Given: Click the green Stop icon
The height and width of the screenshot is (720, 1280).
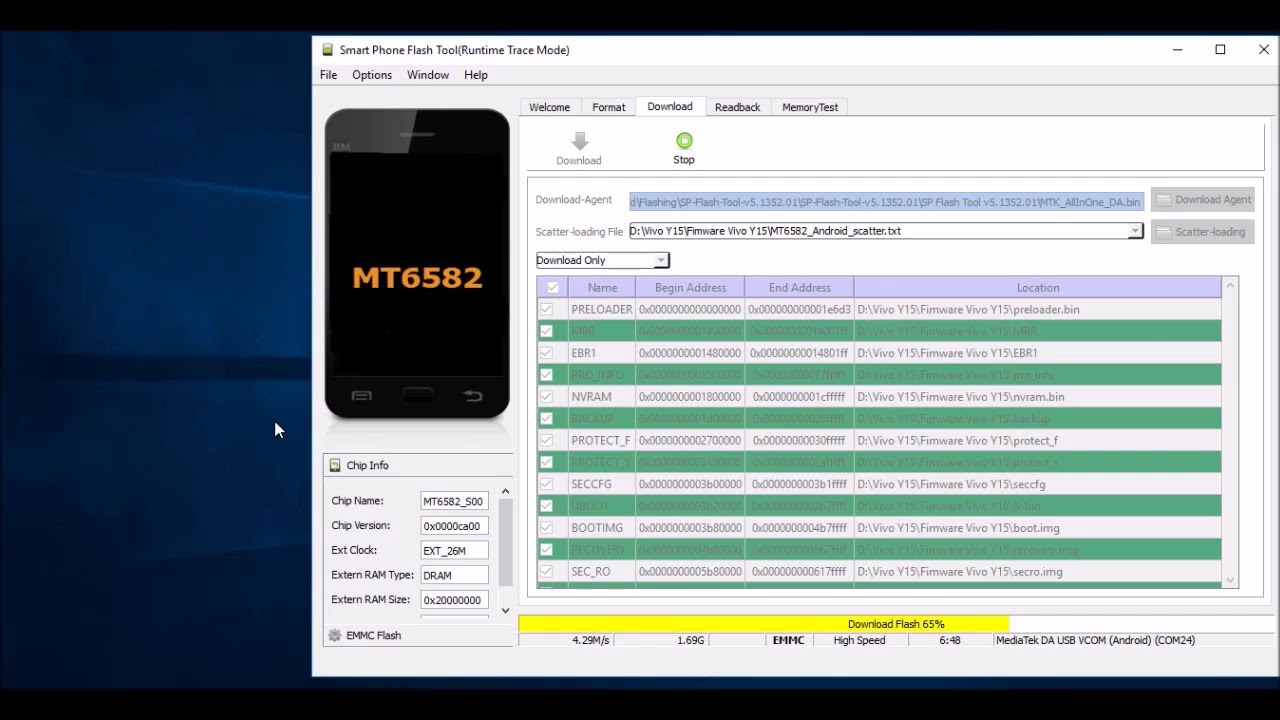Looking at the screenshot, I should pyautogui.click(x=684, y=141).
